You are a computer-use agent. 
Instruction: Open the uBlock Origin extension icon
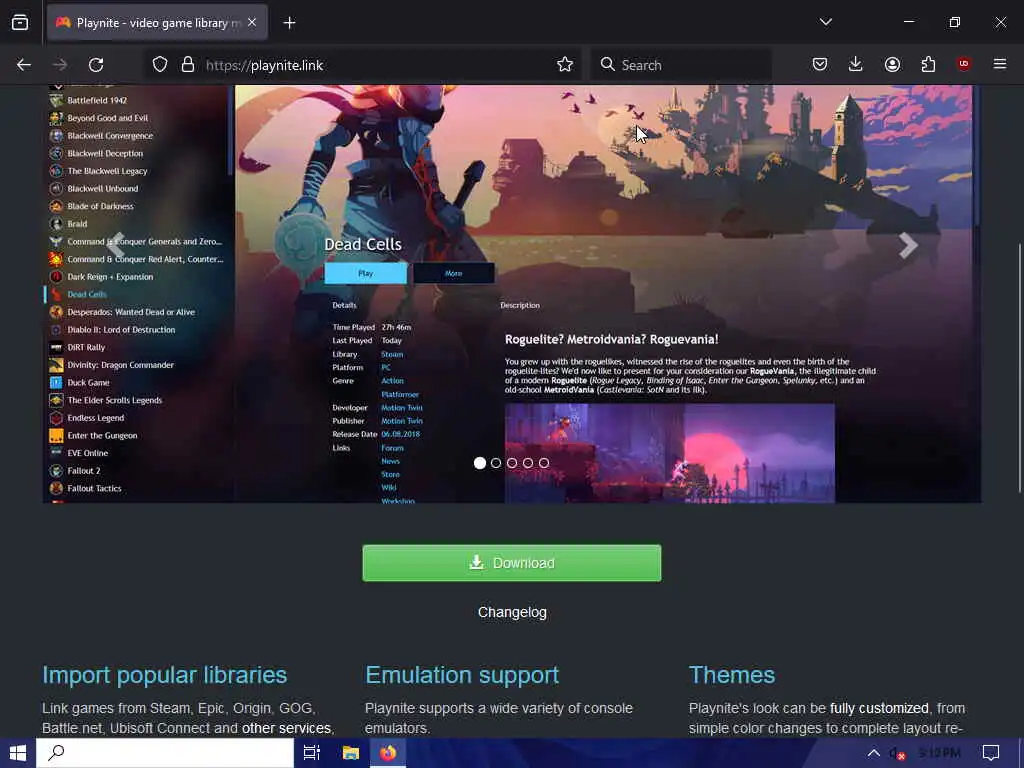coord(963,64)
